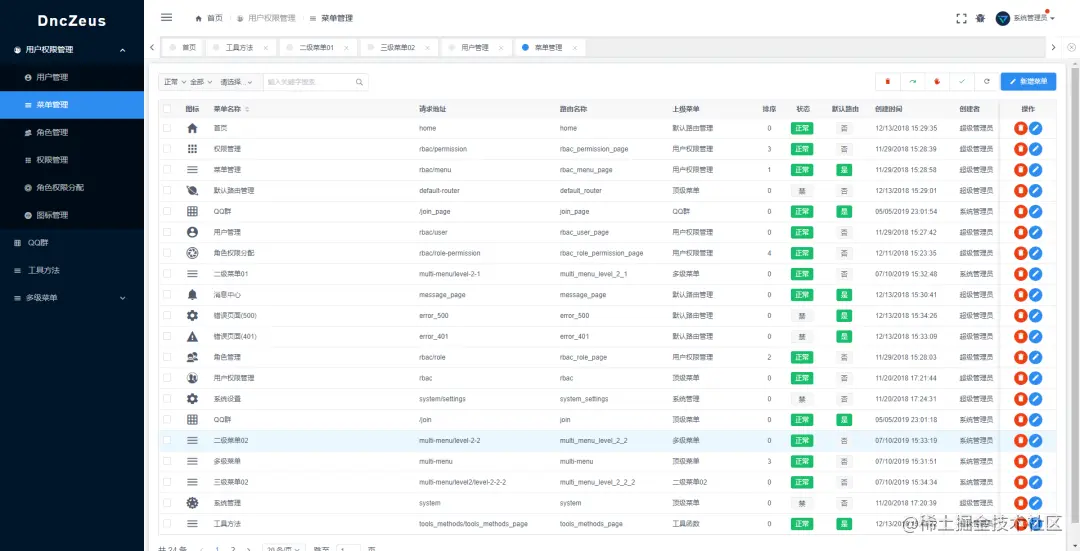This screenshot has width=1080, height=551.
Task: Click the search magnifier icon
Action: pos(359,82)
